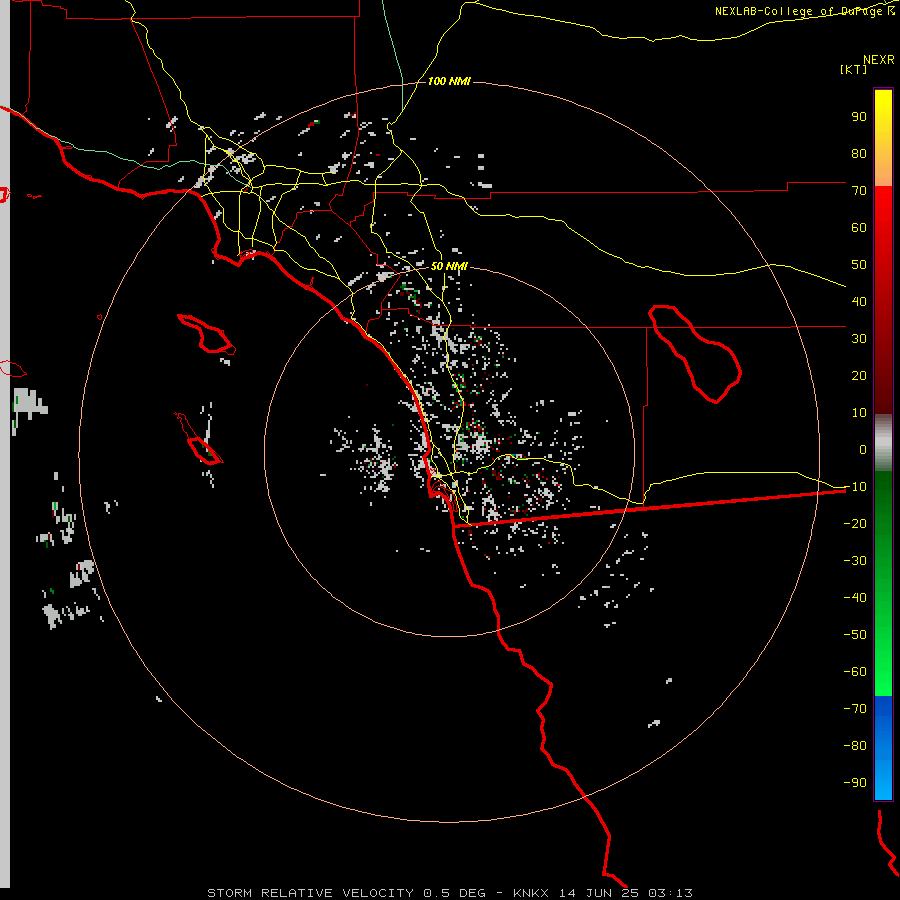The image size is (900, 900).
Task: Click the 80 value on velocity scale
Action: pyautogui.click(x=859, y=154)
